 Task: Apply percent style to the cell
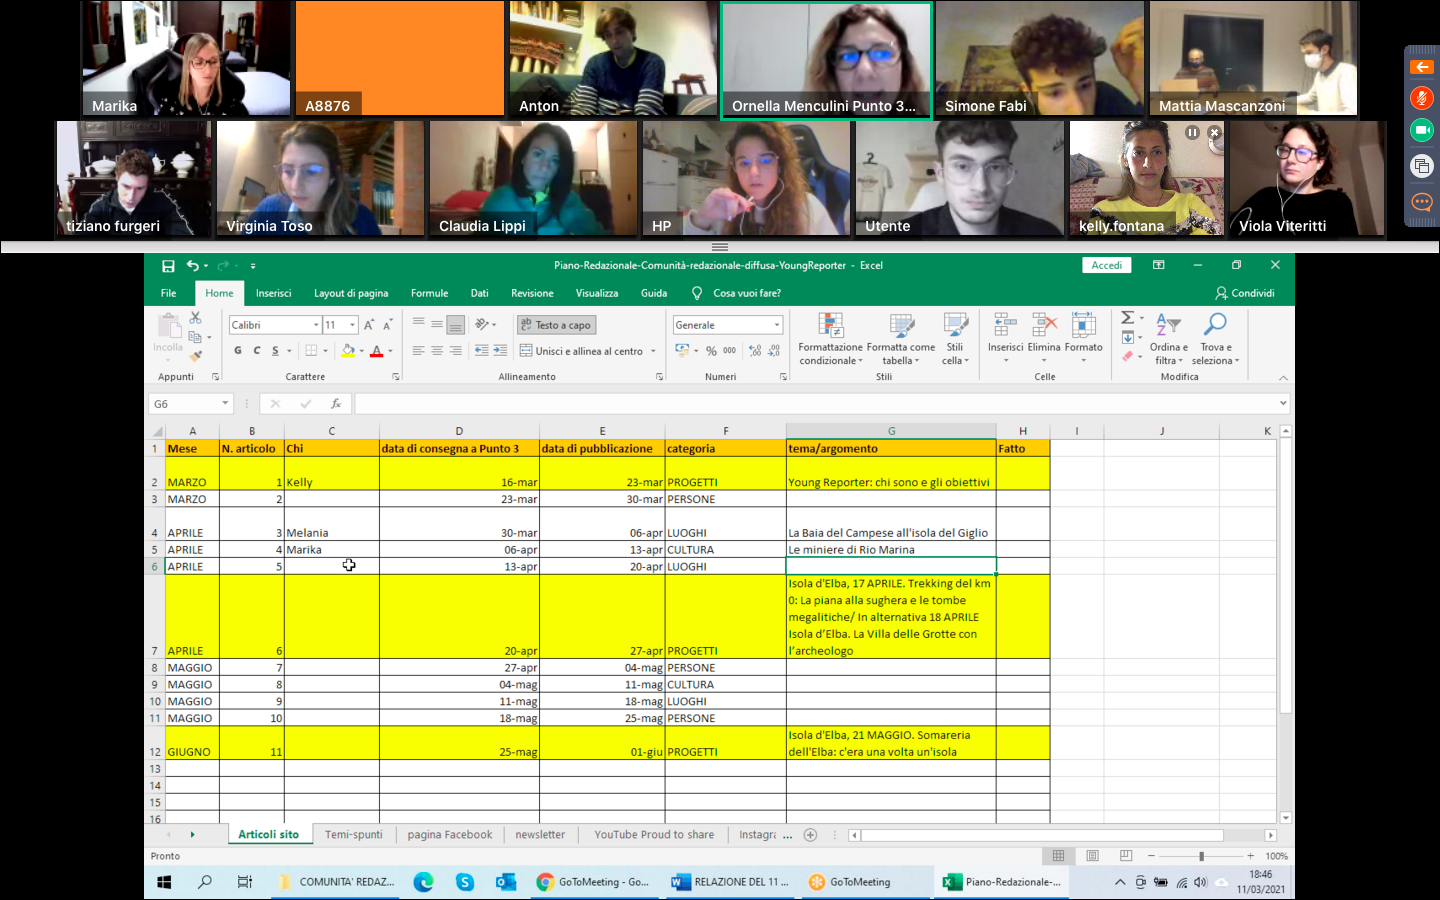click(x=711, y=351)
